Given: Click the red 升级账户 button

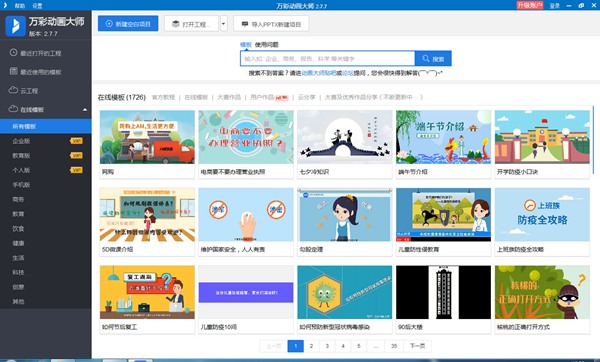Looking at the screenshot, I should (530, 5).
